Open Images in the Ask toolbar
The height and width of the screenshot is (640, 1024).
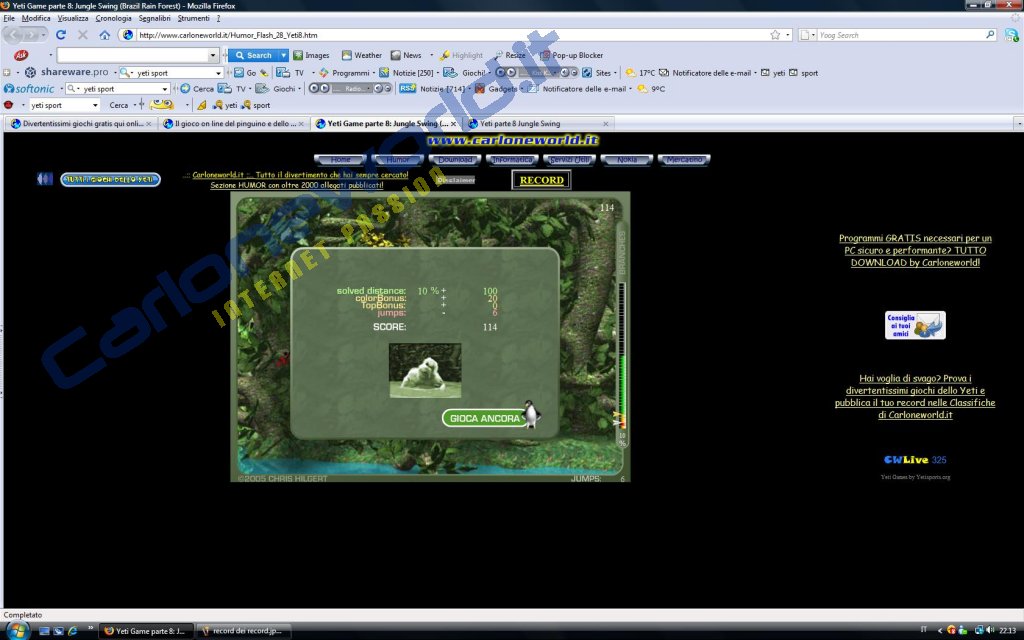click(312, 56)
